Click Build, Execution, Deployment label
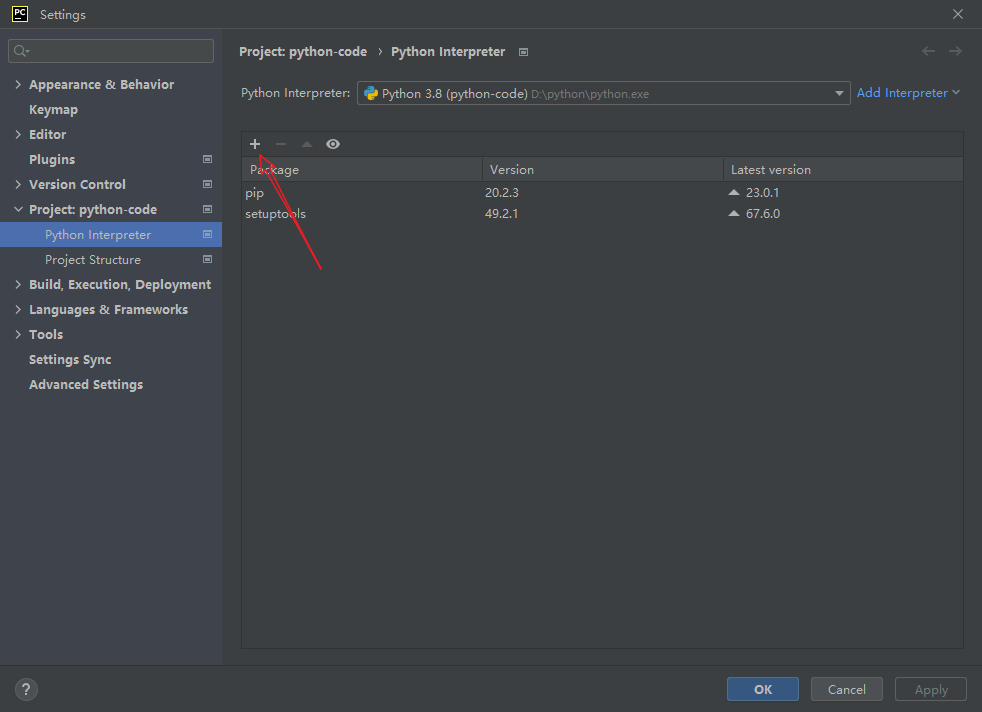The image size is (982, 712). [120, 285]
